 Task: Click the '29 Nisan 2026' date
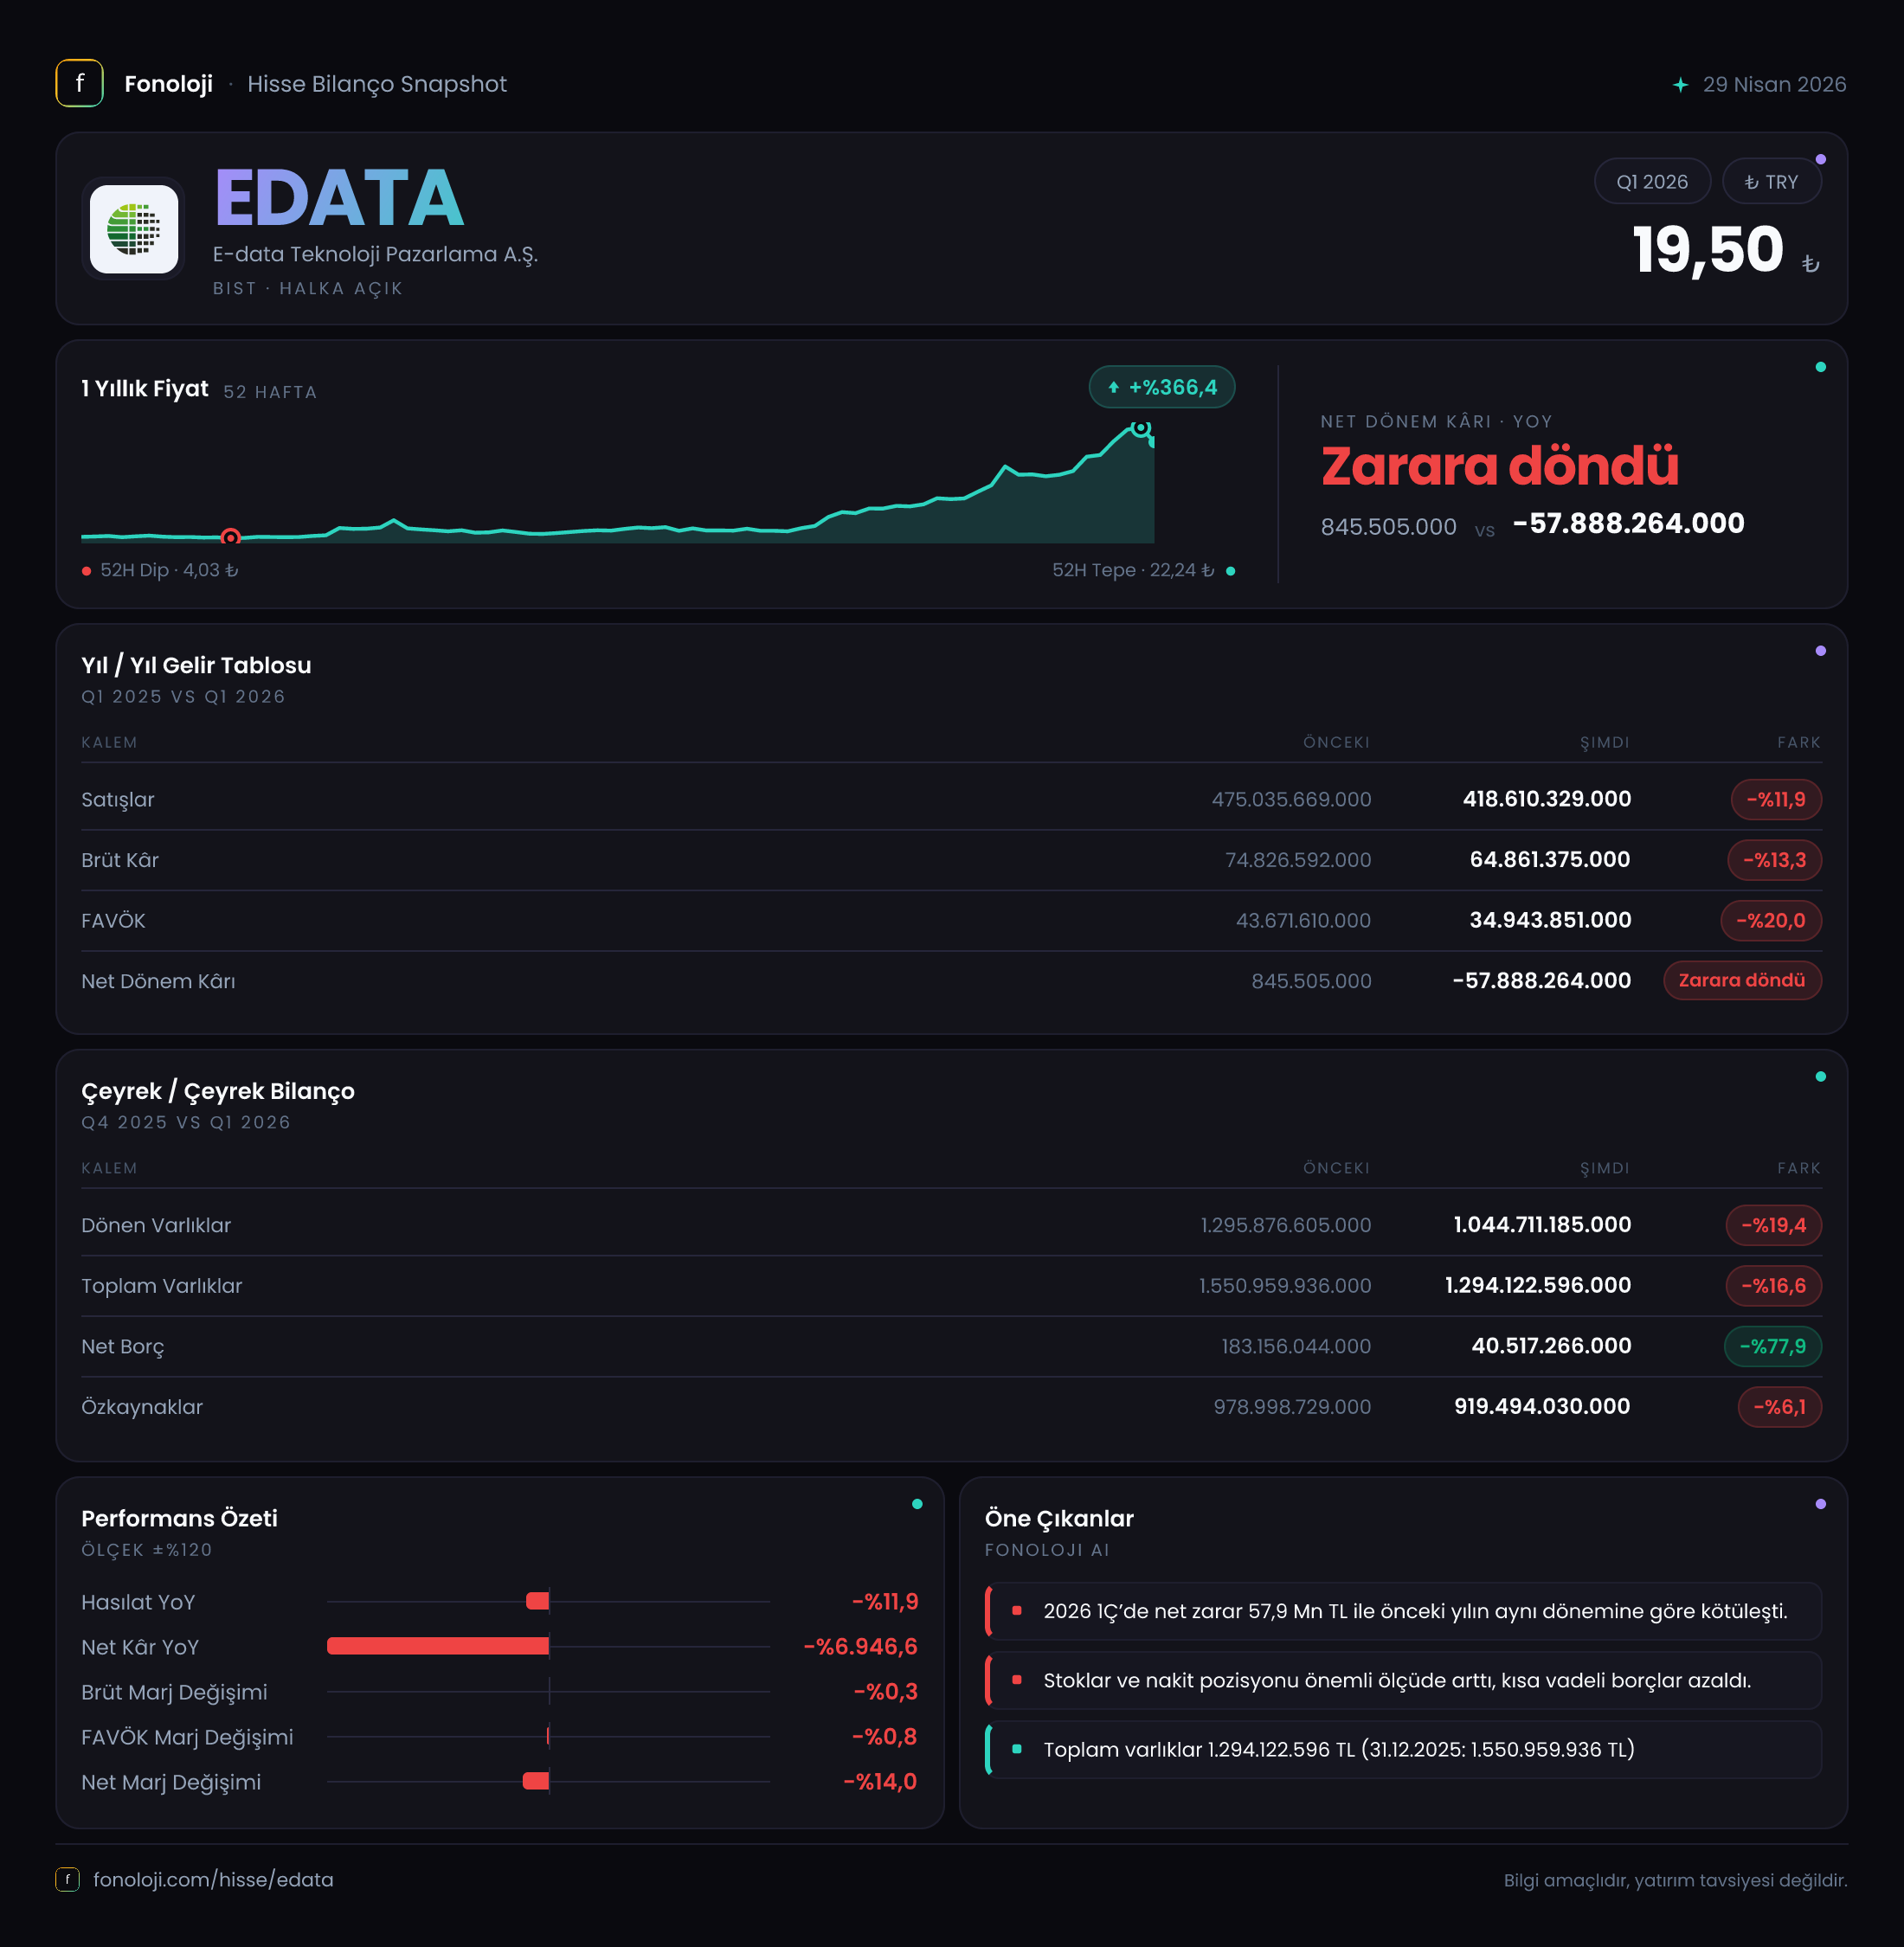coord(1774,84)
